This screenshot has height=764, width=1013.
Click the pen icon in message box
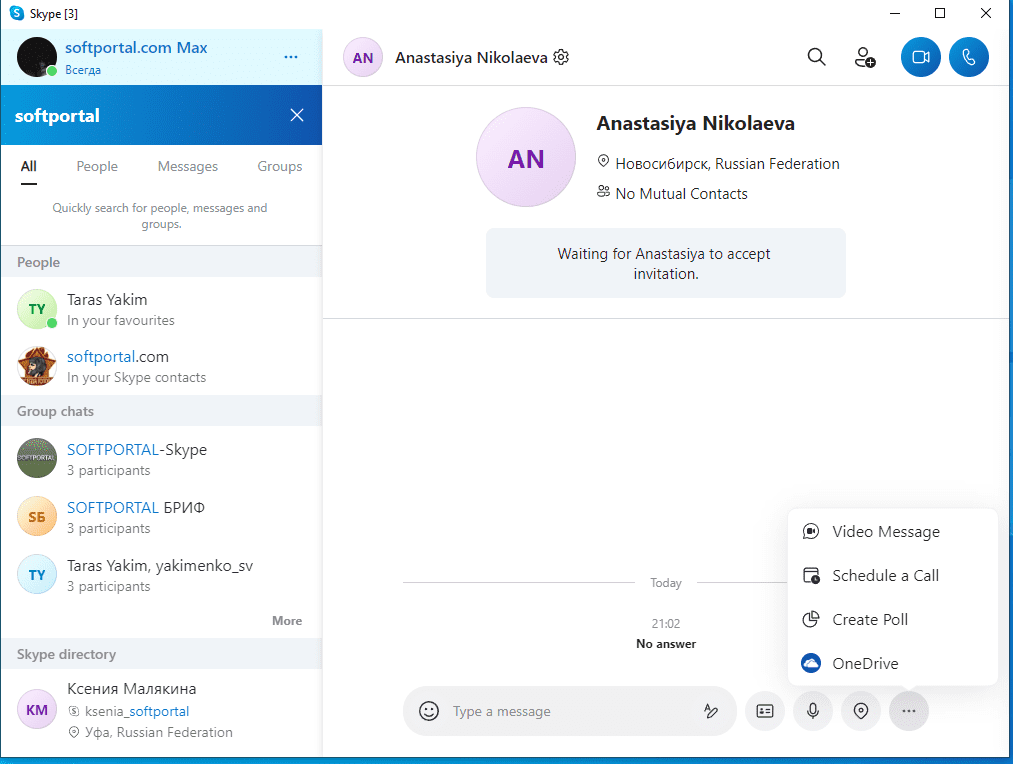[711, 711]
